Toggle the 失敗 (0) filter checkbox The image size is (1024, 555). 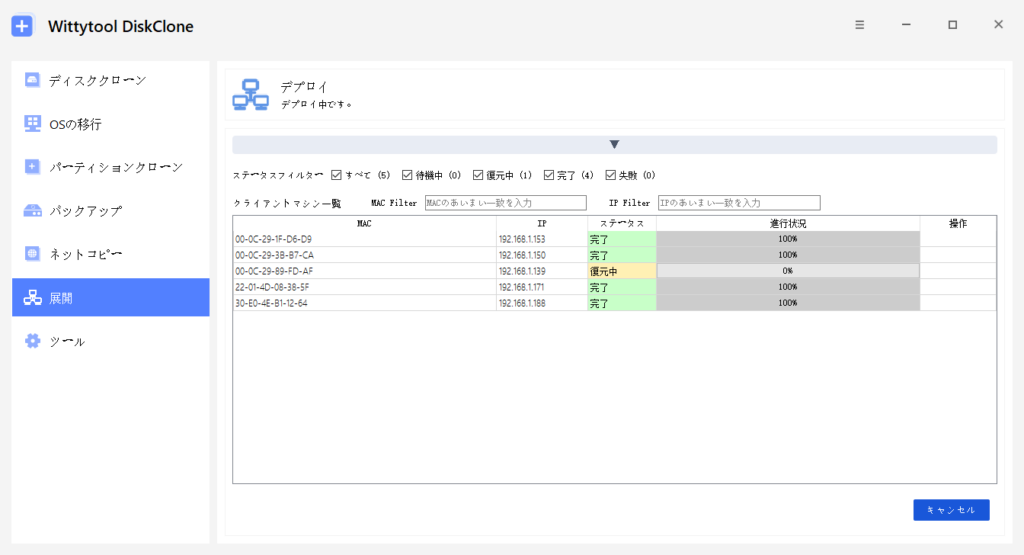coord(611,175)
